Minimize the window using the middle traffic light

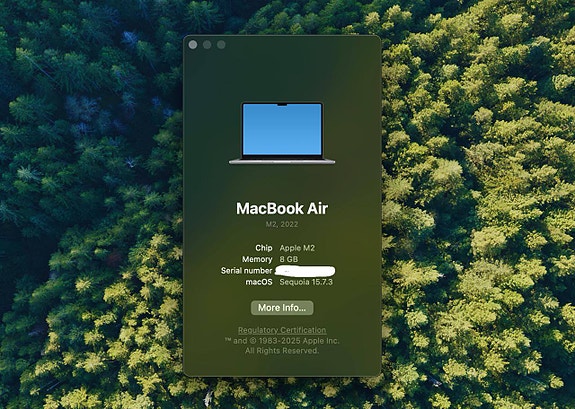(207, 45)
